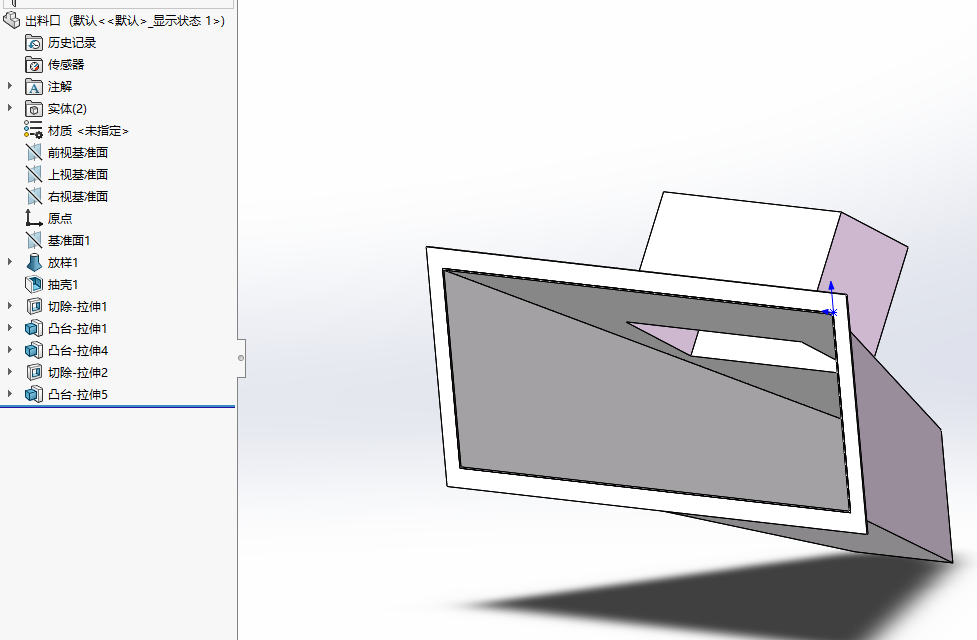
Task: Click the 放样1 loft feature icon
Action: pos(34,262)
